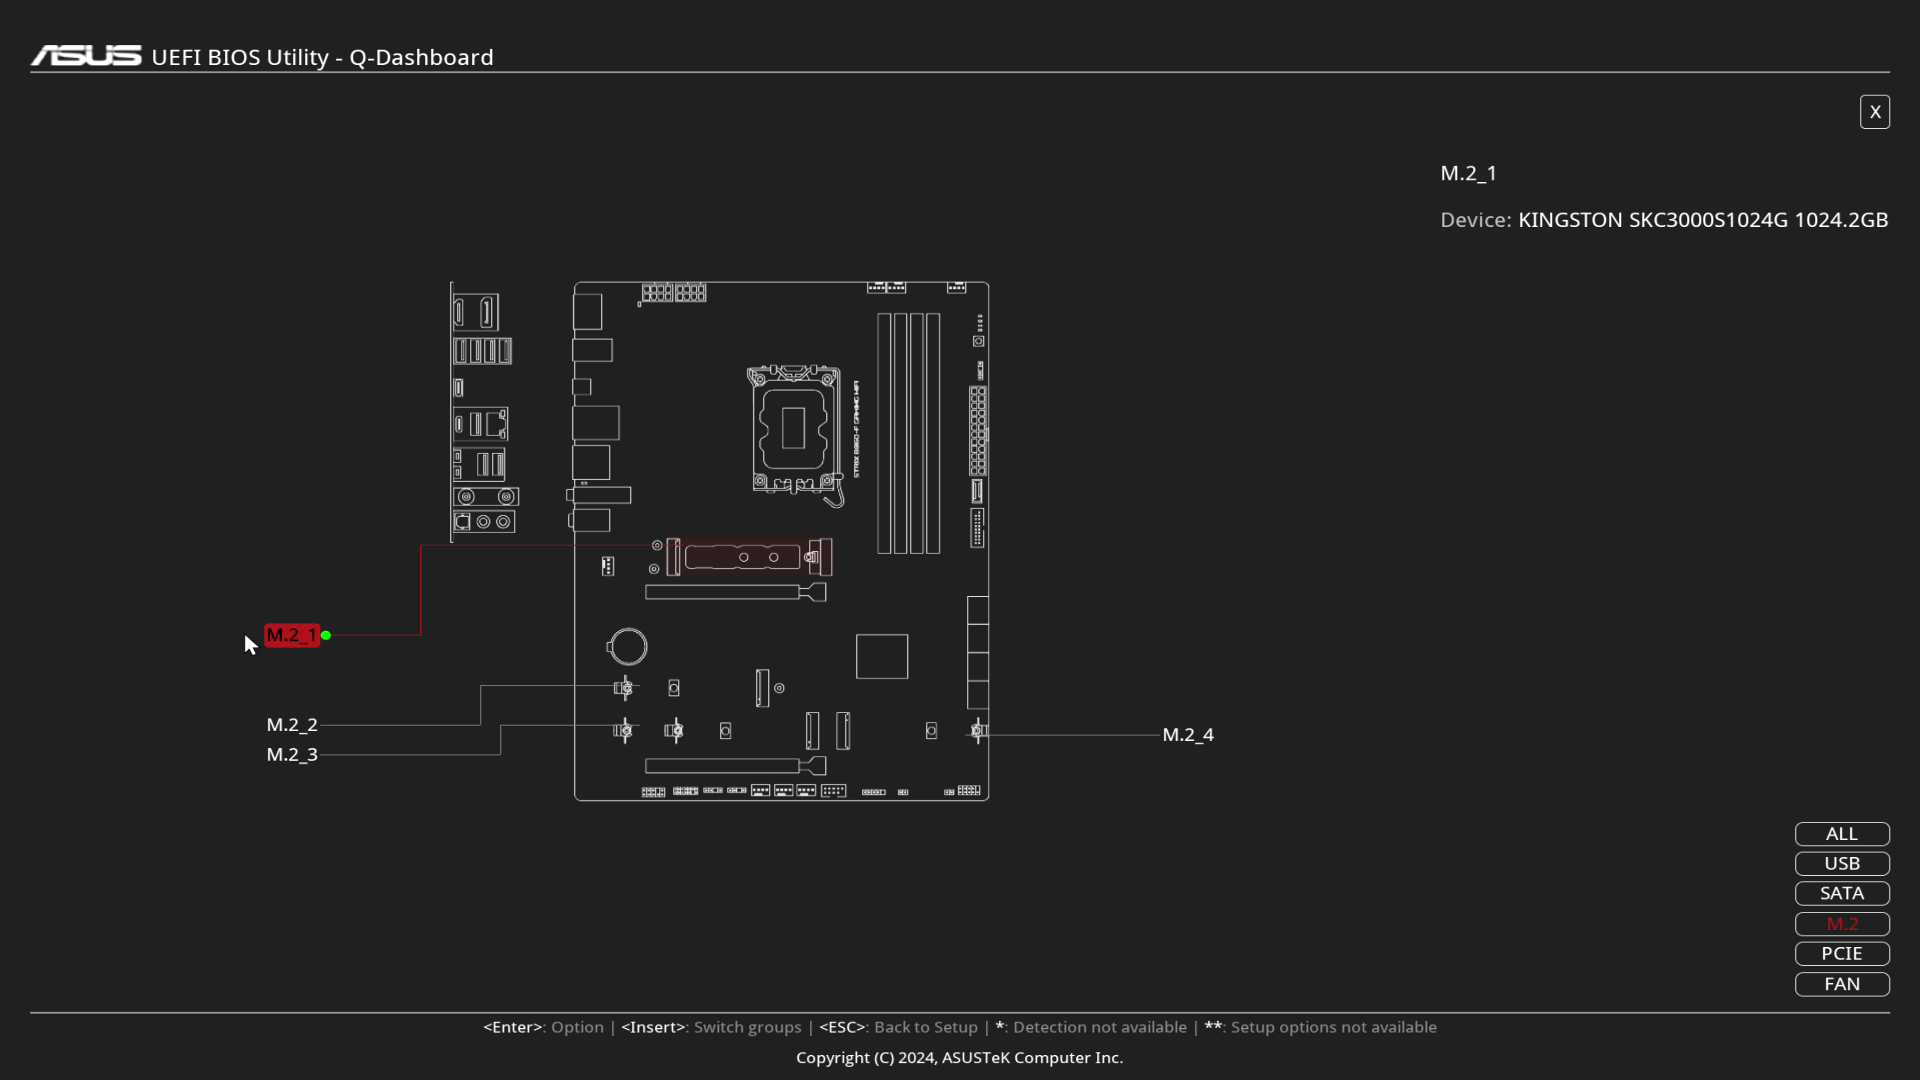Click the active M.2 group button
This screenshot has height=1080, width=1920.
(1841, 924)
